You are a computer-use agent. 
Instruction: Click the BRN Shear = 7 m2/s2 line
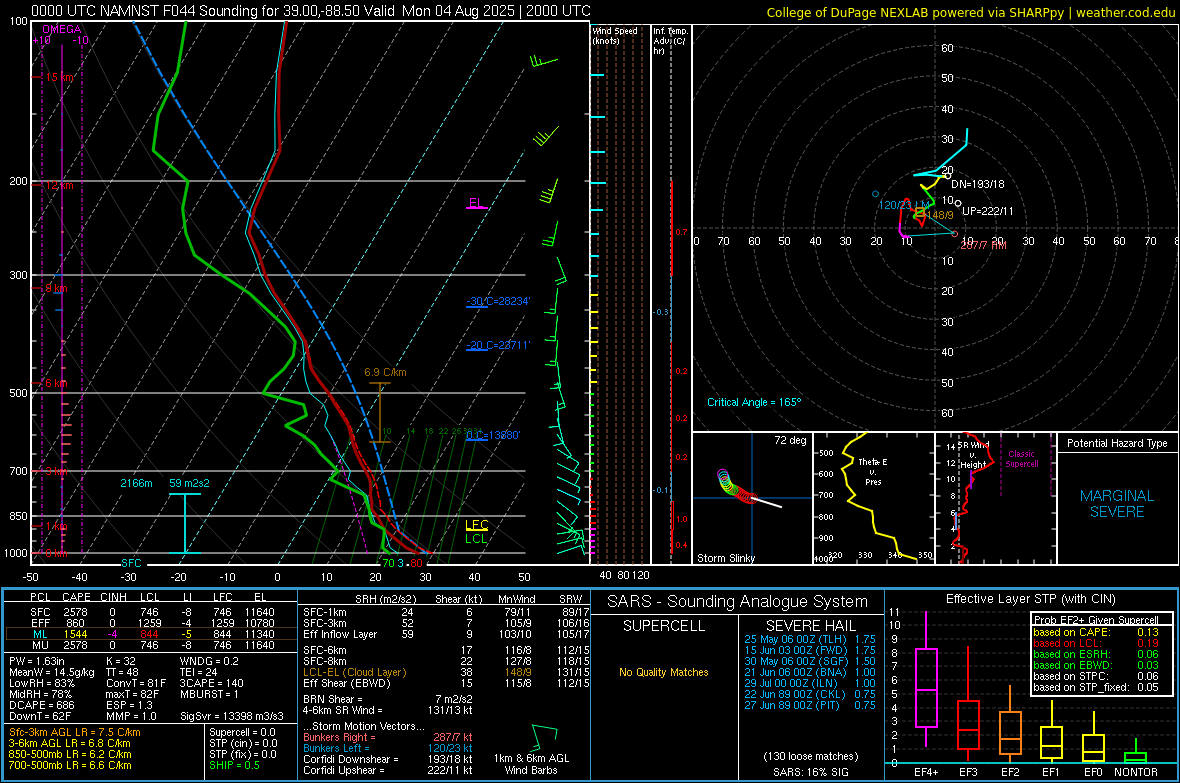click(x=388, y=699)
